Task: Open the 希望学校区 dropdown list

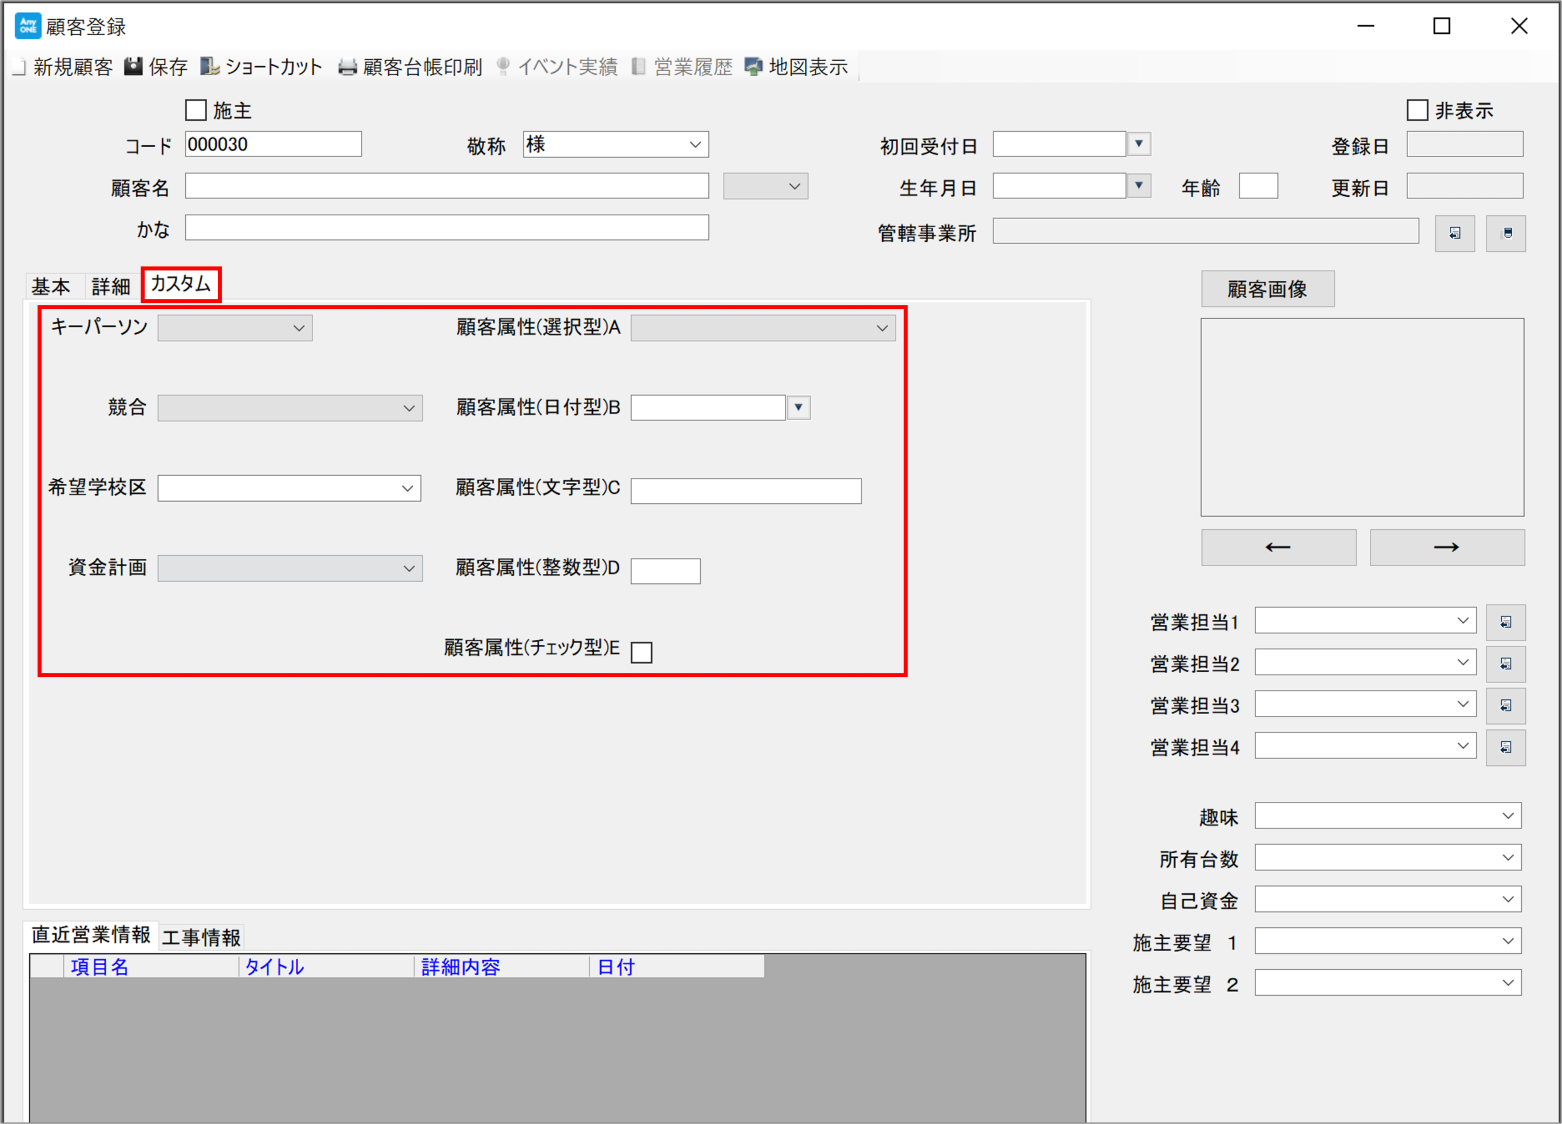Action: (407, 488)
